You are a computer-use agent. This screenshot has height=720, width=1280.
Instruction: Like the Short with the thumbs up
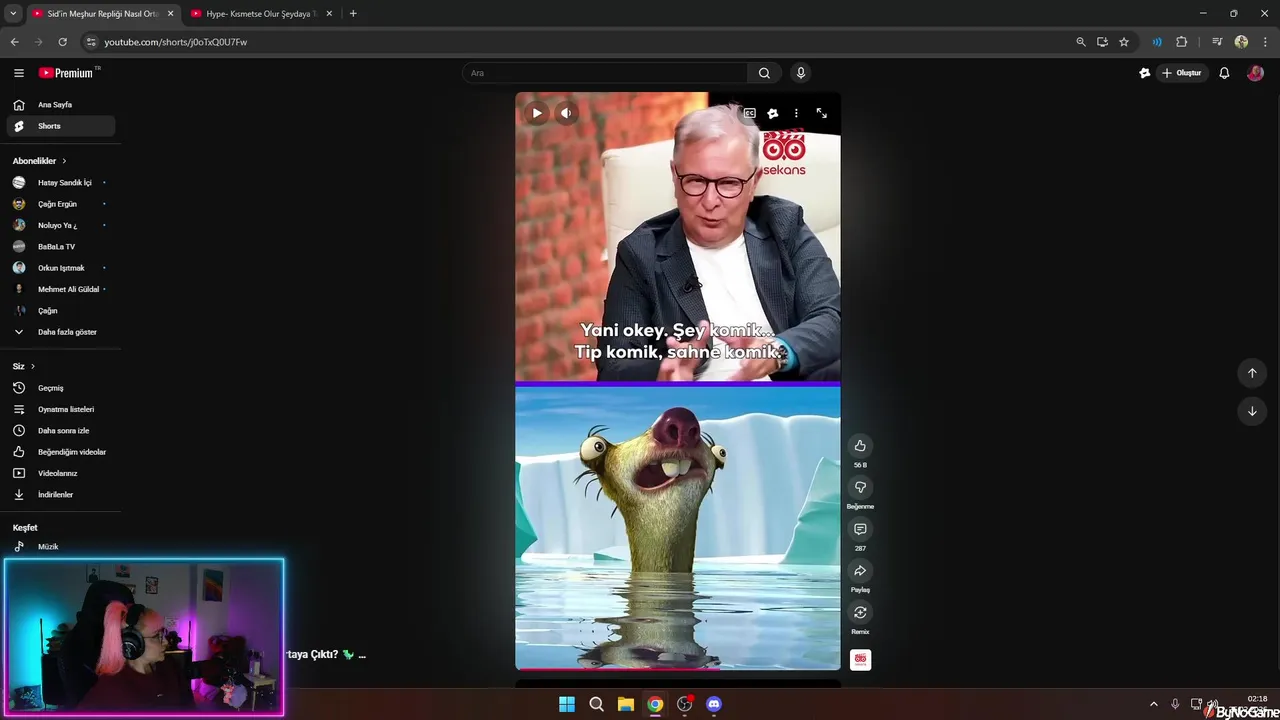point(860,446)
